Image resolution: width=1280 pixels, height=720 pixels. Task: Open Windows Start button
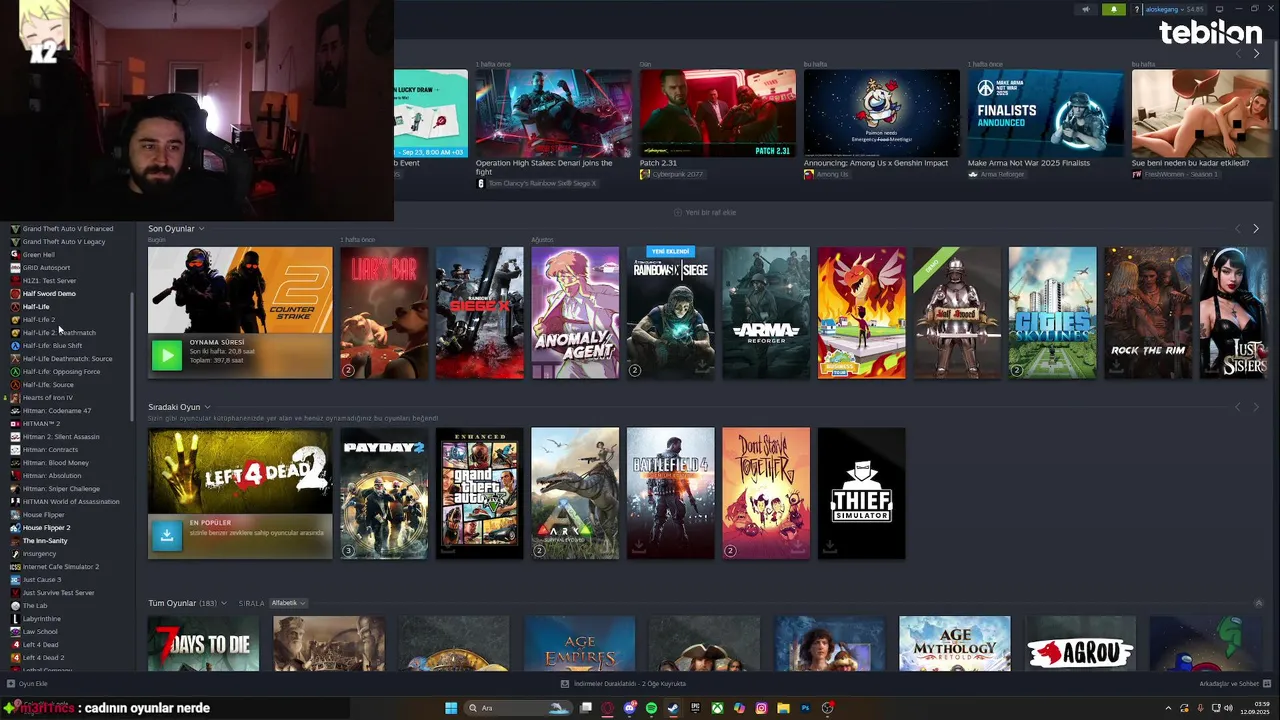tap(450, 708)
